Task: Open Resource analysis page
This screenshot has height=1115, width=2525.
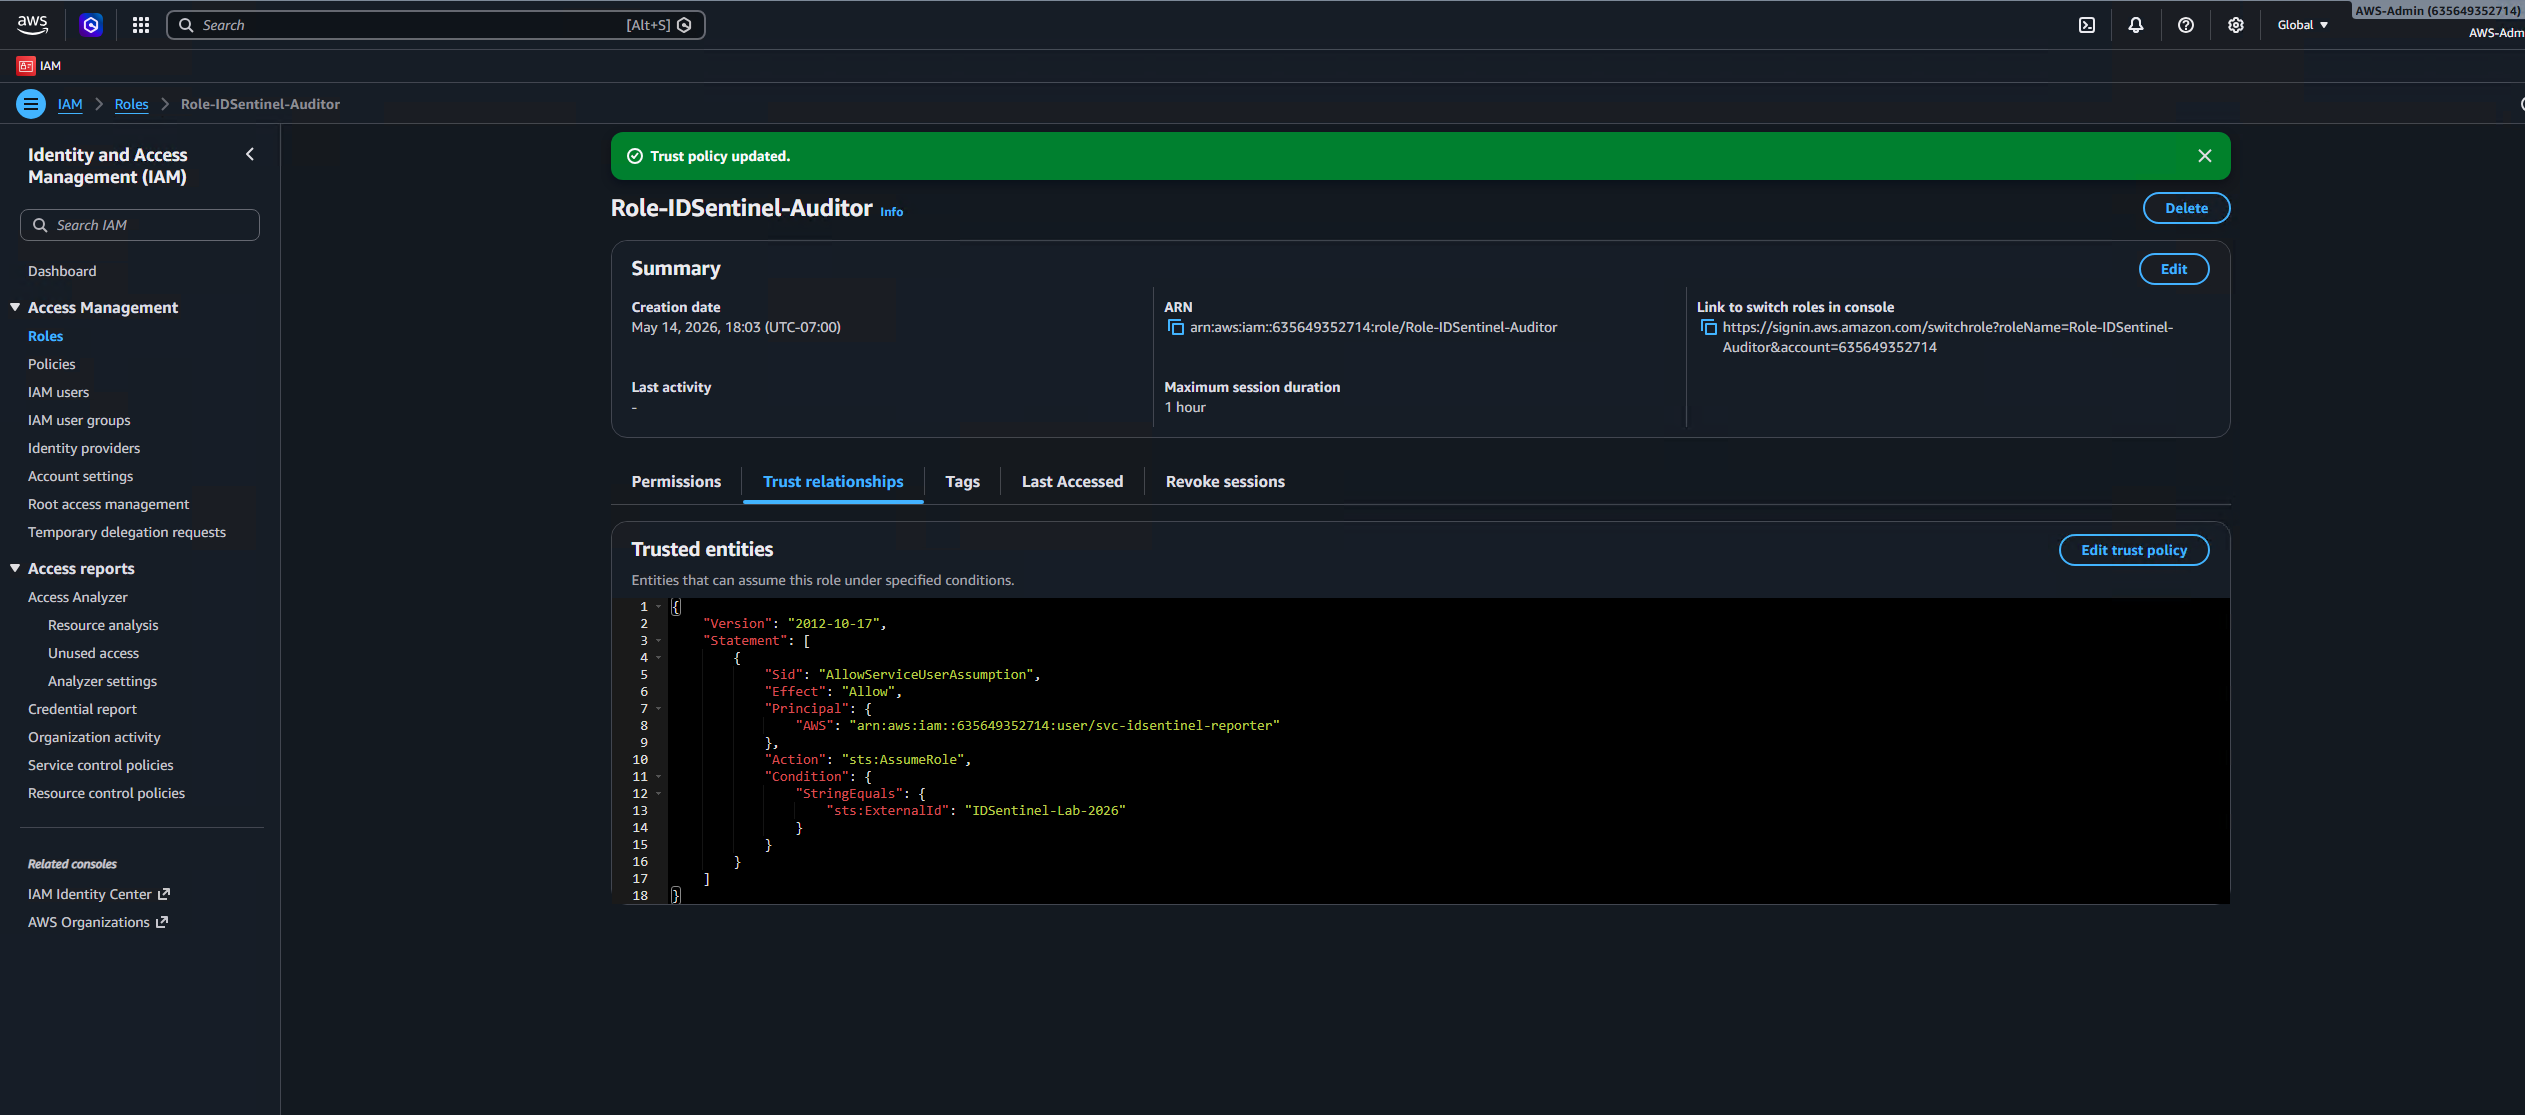Action: point(103,625)
